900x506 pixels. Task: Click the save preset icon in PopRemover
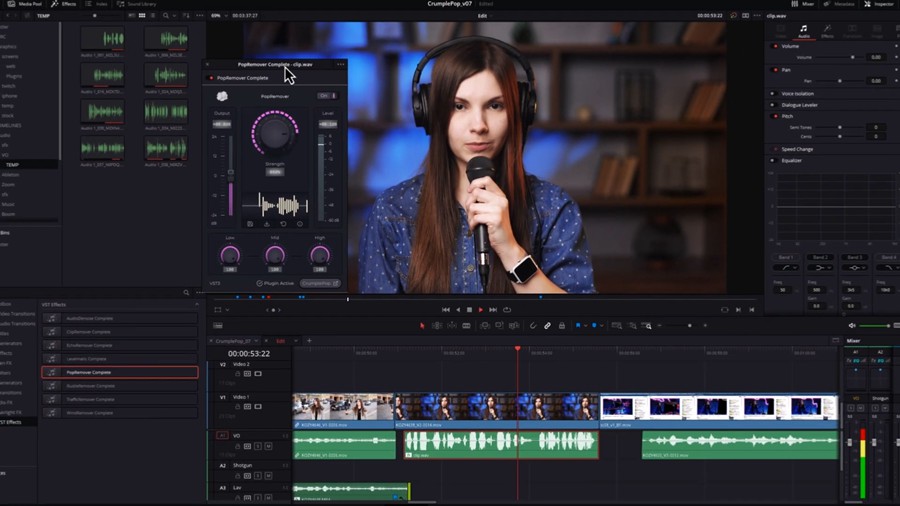click(x=250, y=224)
